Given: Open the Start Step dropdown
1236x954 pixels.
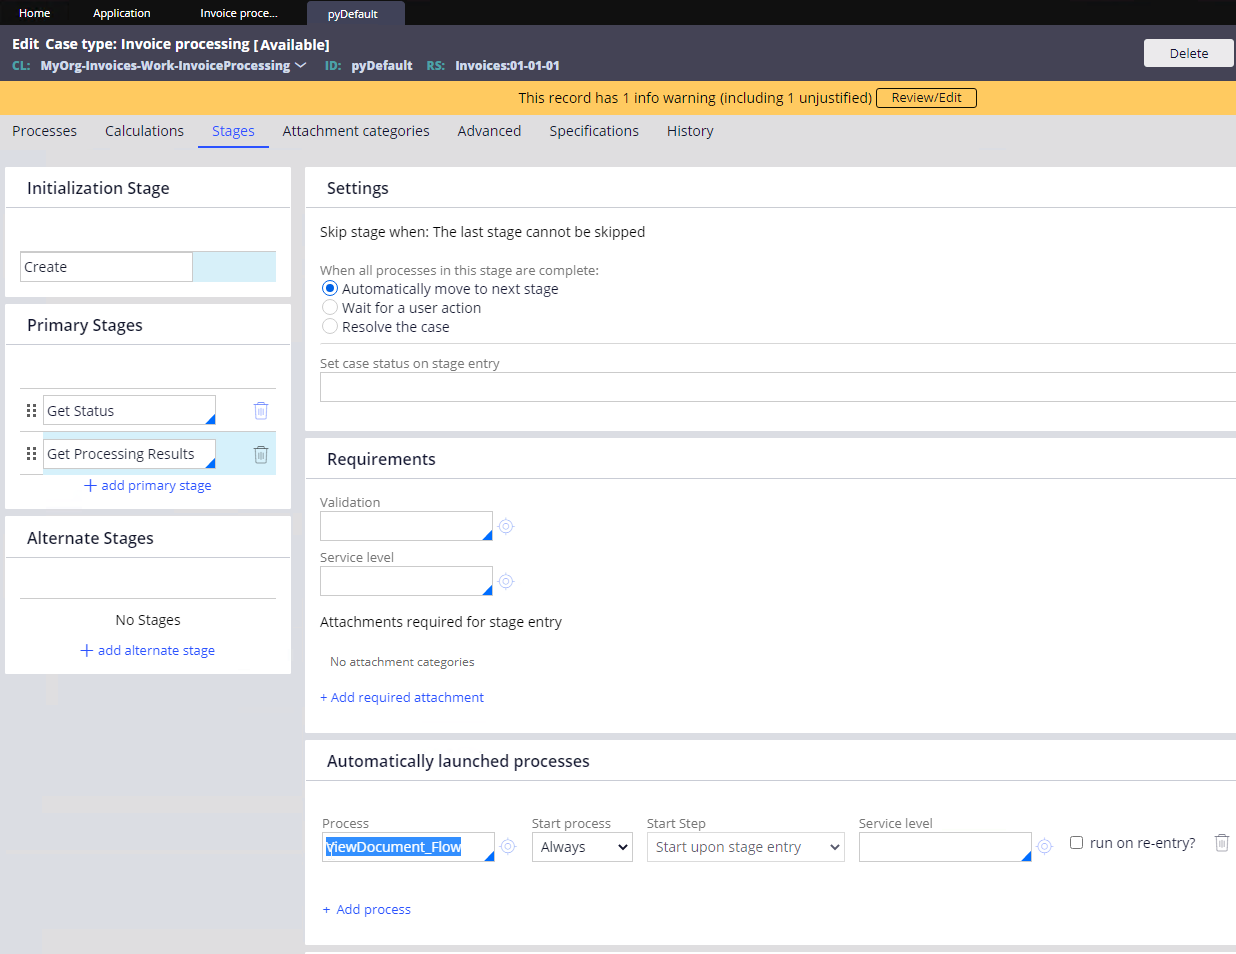Looking at the screenshot, I should [x=745, y=847].
